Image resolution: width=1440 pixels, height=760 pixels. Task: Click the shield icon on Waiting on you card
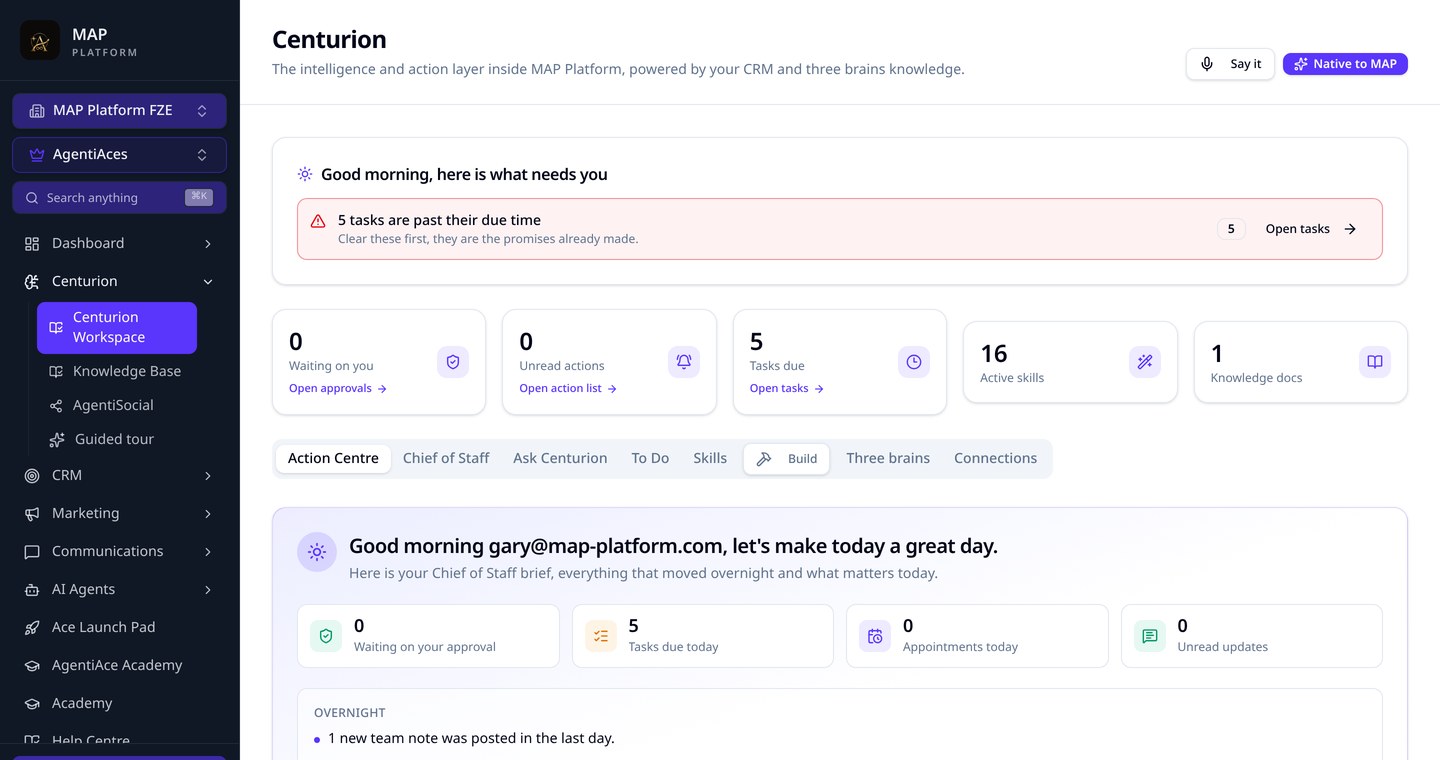(x=453, y=362)
